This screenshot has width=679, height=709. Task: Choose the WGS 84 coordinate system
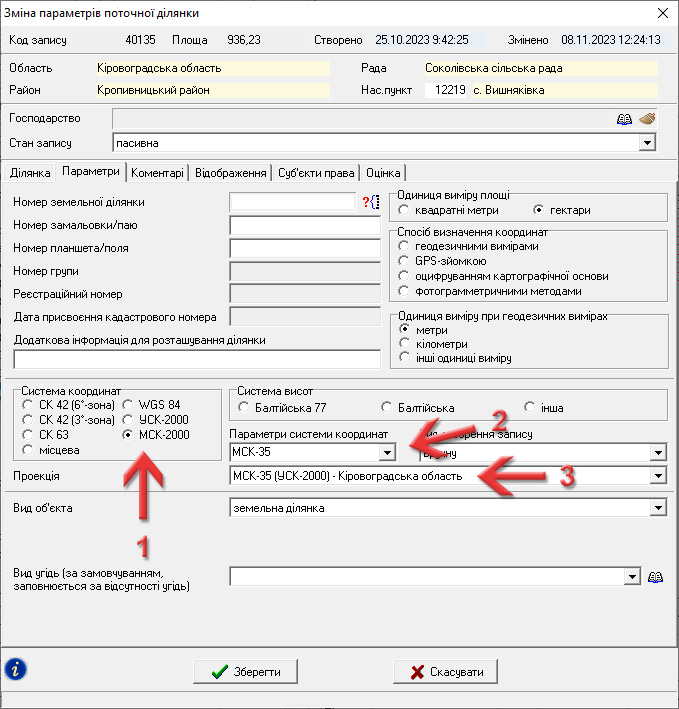(127, 404)
